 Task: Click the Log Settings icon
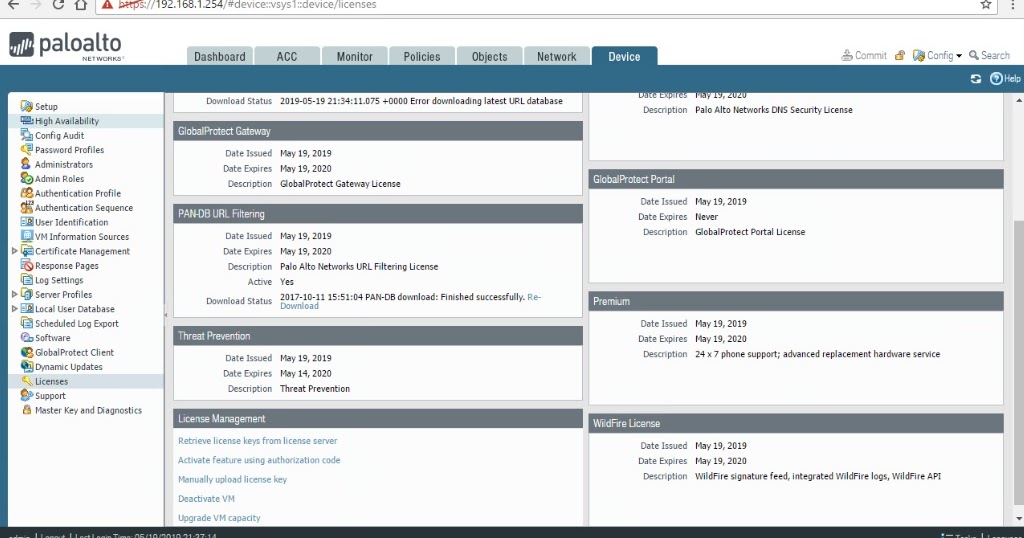point(27,279)
